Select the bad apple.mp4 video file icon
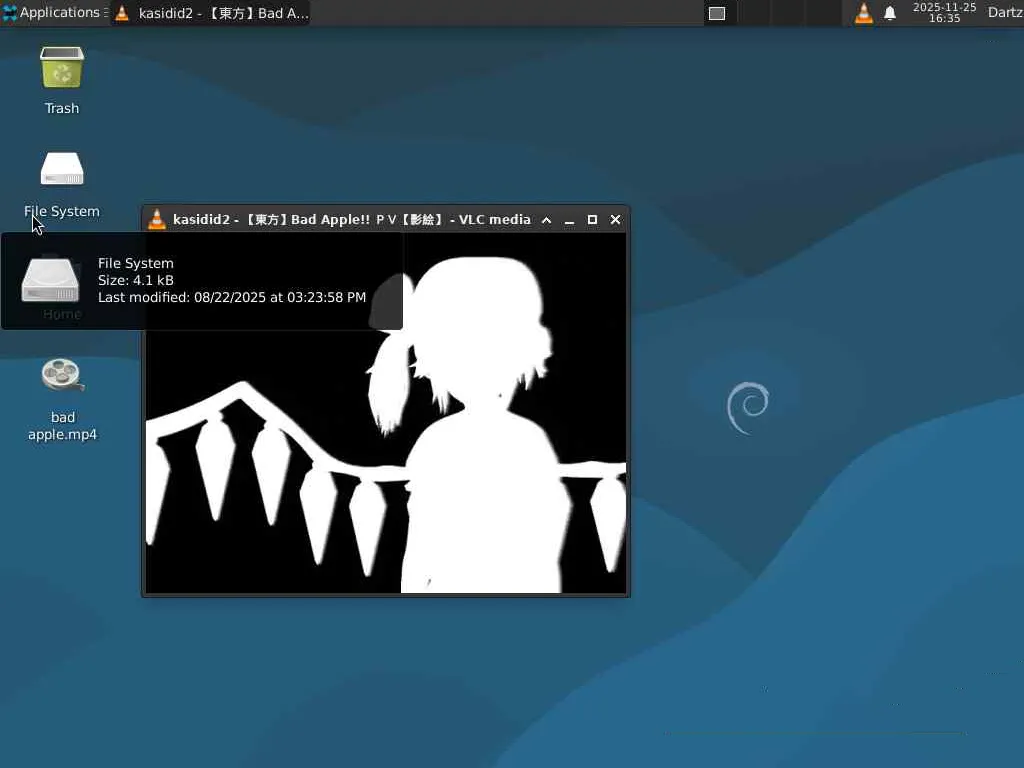1024x768 pixels. click(62, 376)
